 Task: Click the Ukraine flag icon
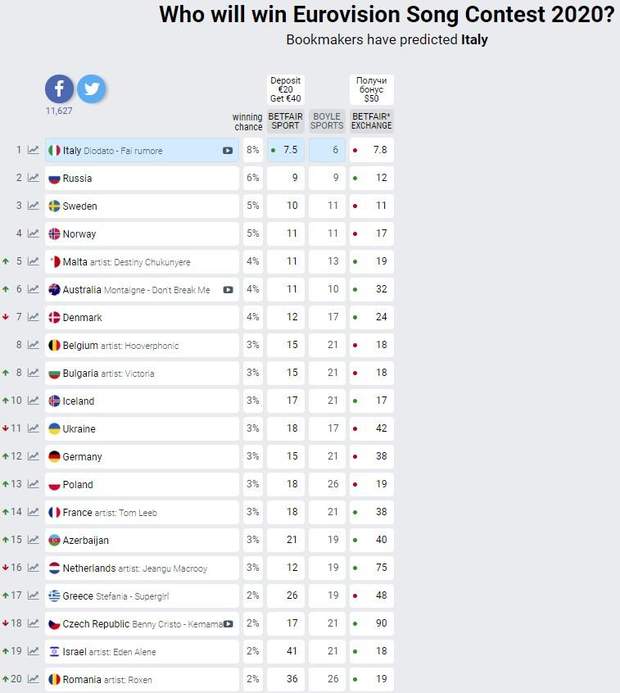point(55,429)
